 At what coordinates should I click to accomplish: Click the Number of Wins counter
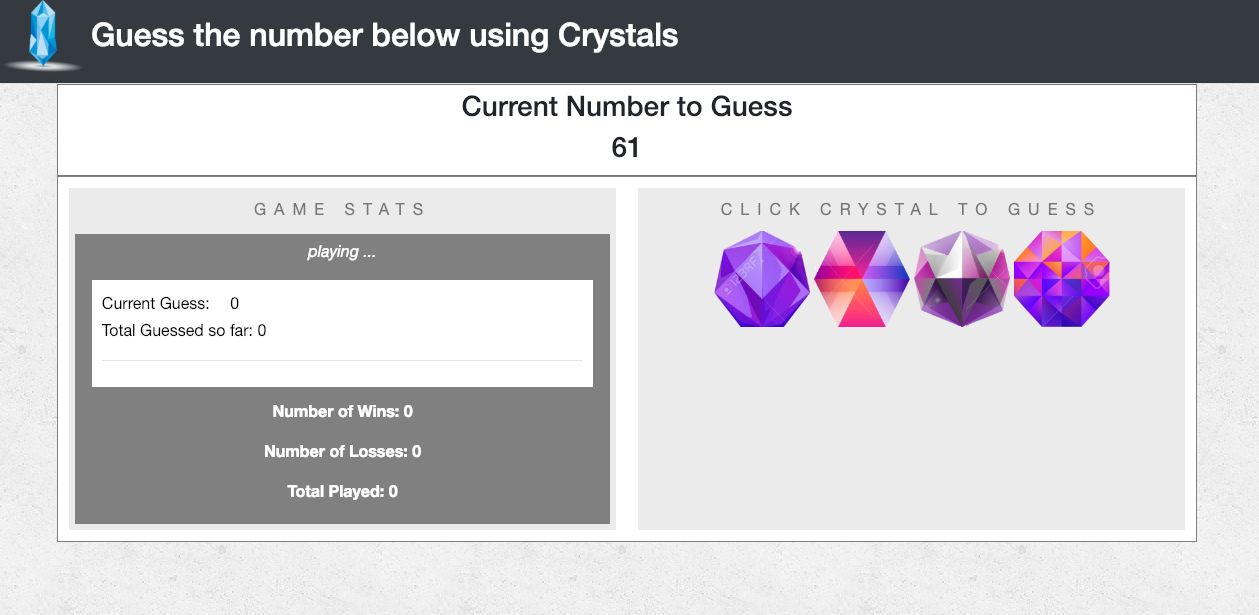pyautogui.click(x=342, y=411)
